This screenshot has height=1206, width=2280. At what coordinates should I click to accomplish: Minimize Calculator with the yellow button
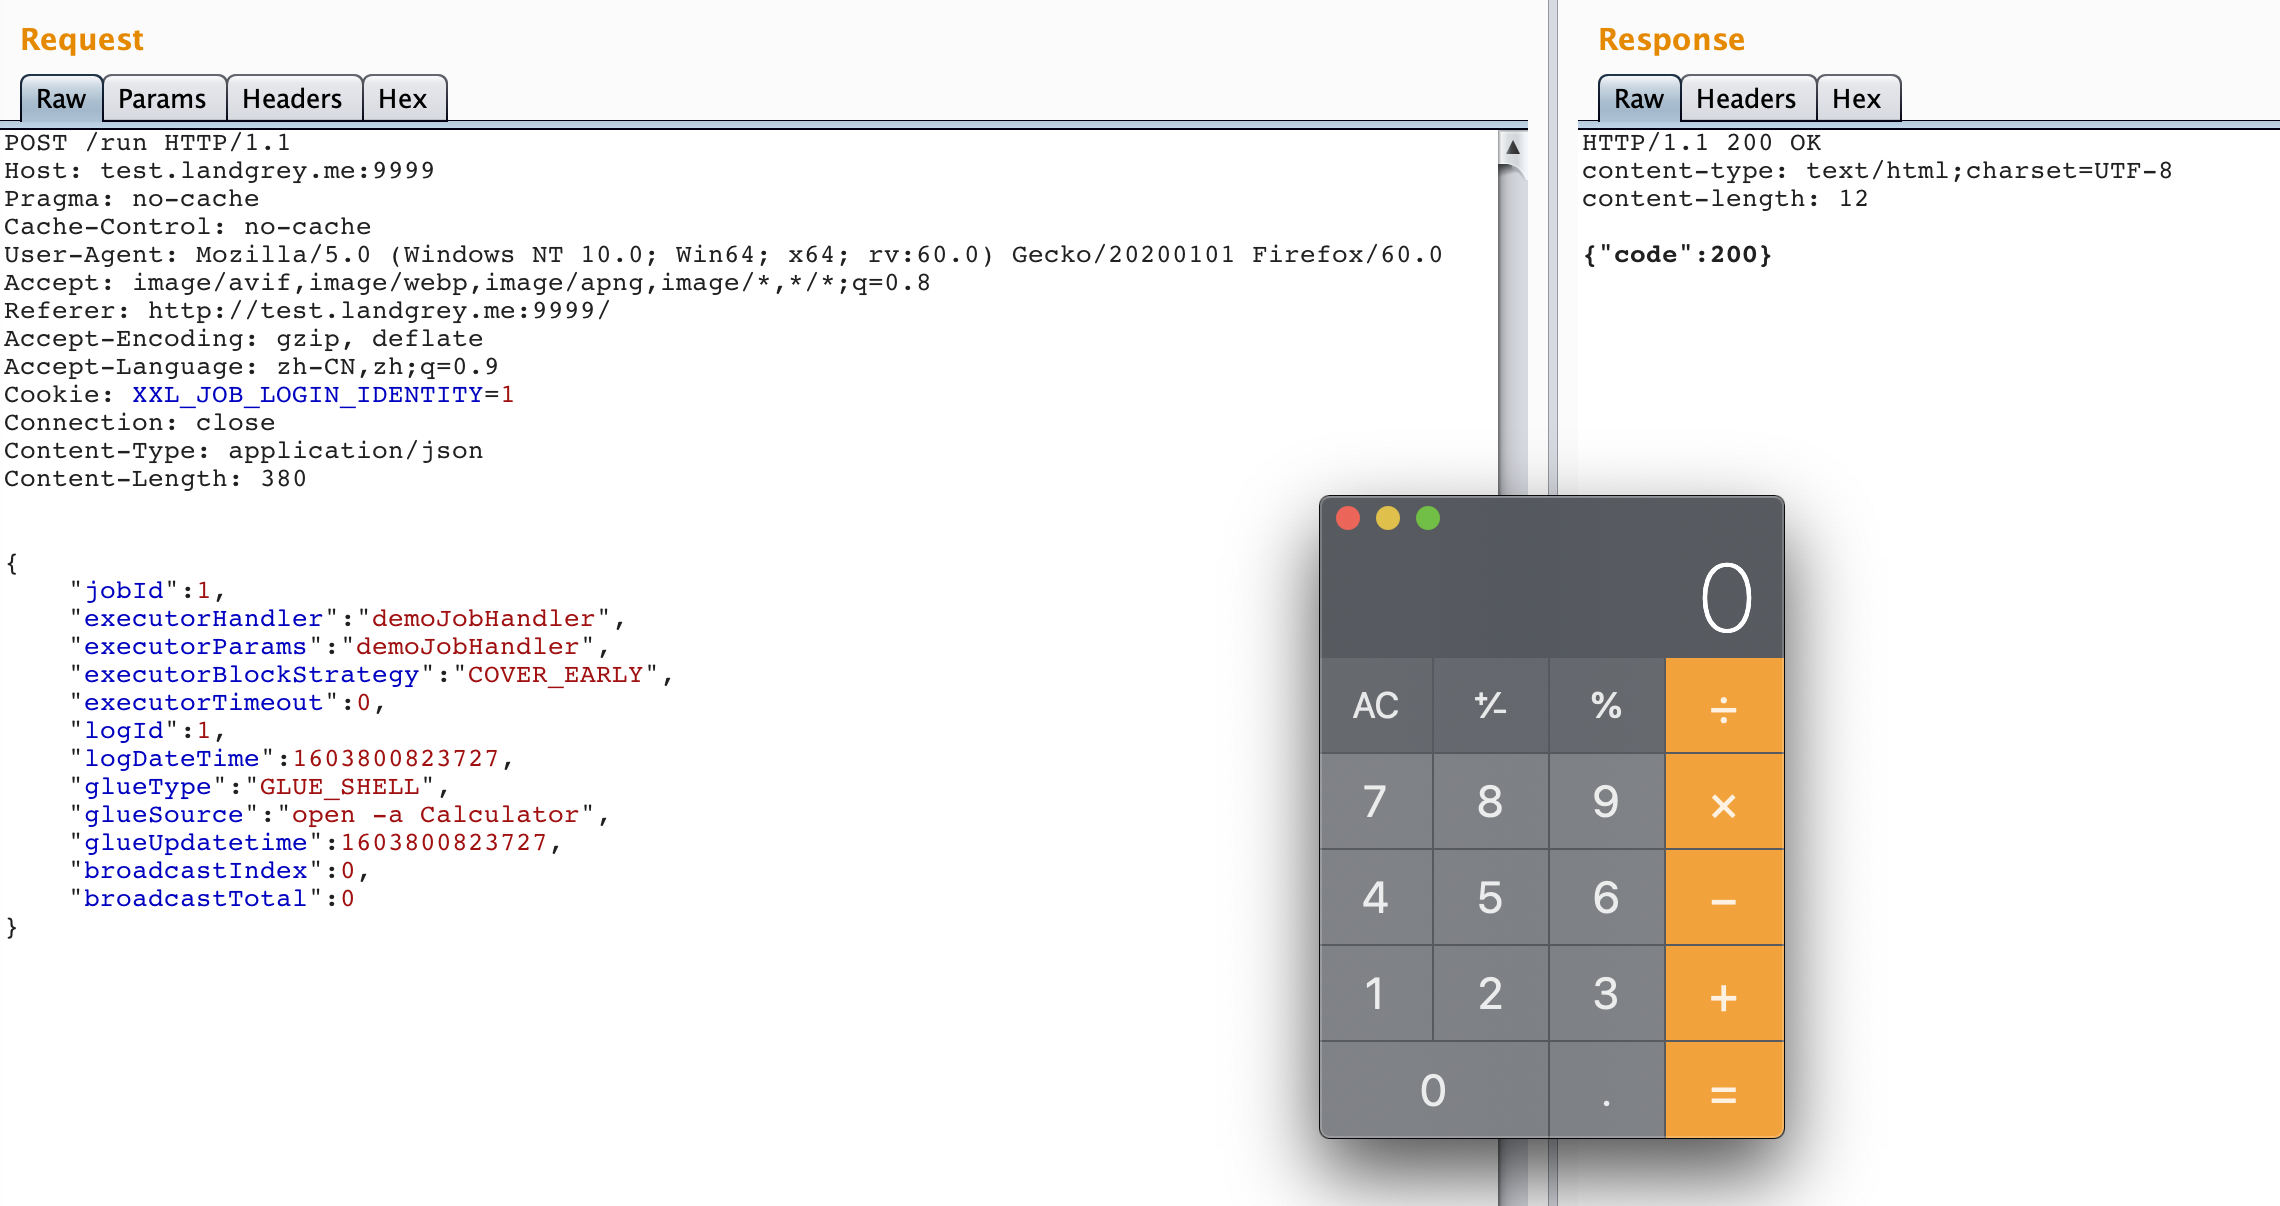(1388, 518)
